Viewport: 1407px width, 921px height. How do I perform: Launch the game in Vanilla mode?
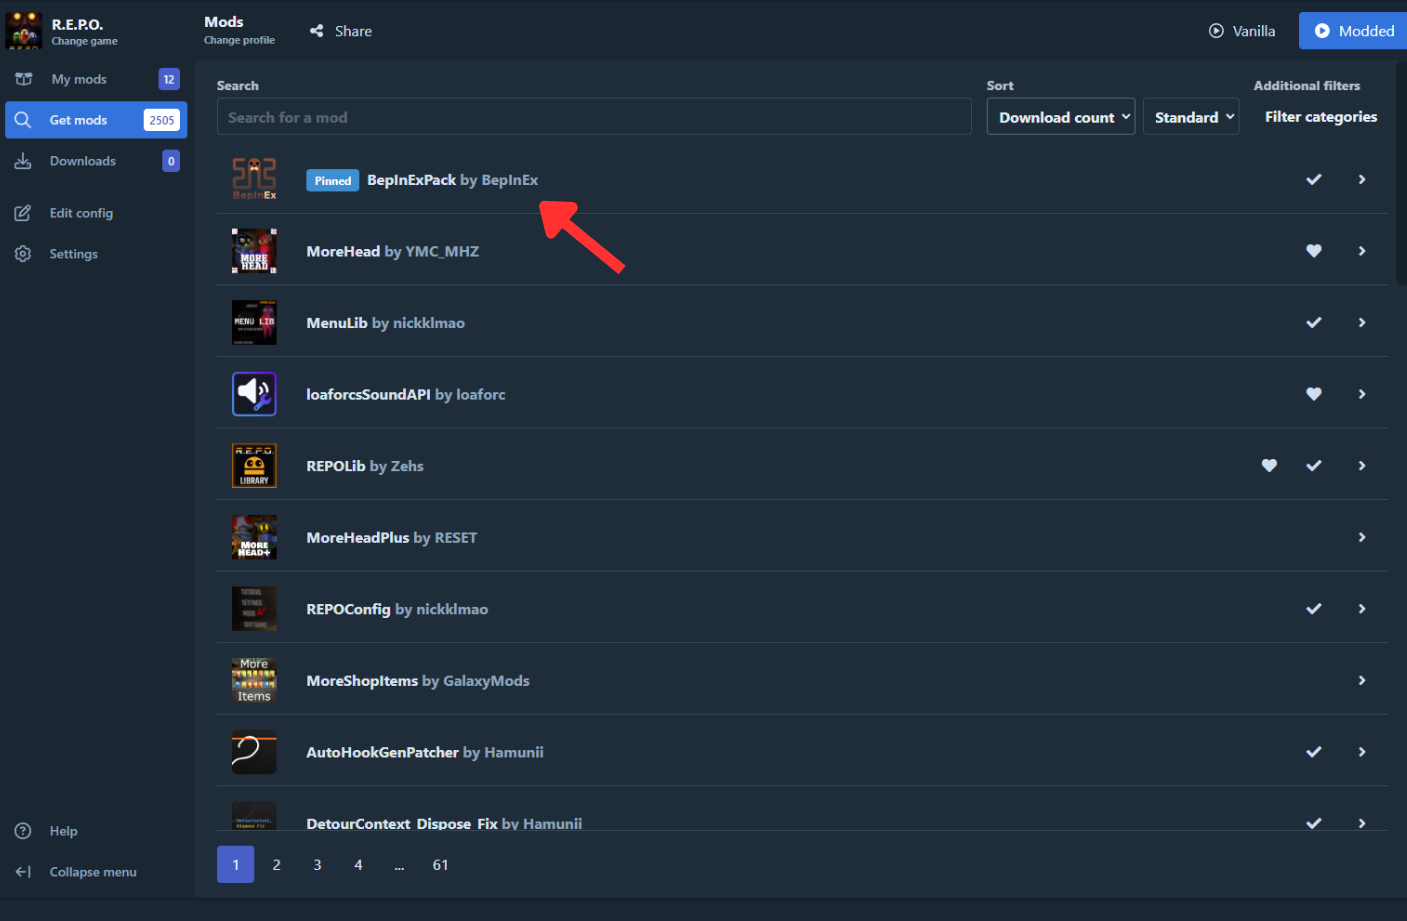point(1242,31)
